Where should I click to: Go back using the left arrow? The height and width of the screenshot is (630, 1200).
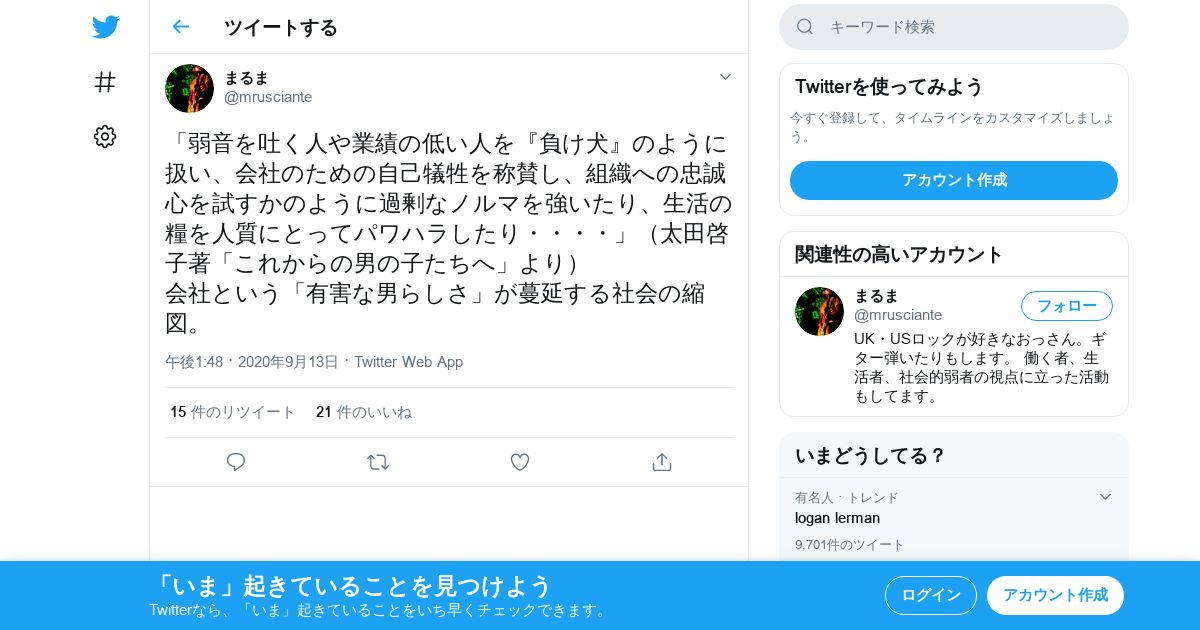point(180,27)
